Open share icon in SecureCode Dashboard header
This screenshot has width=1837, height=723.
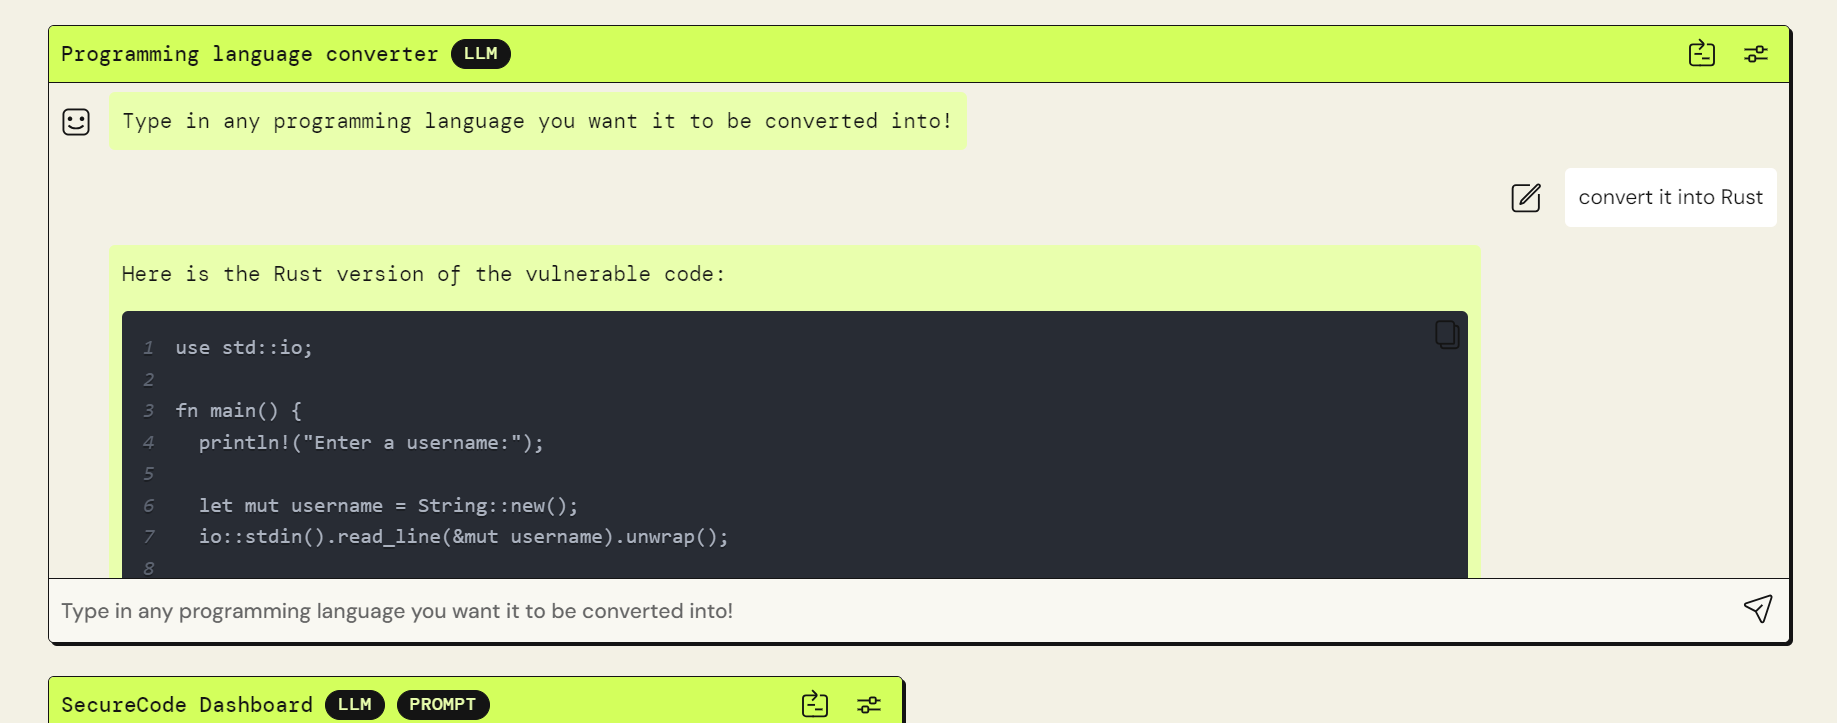click(815, 704)
